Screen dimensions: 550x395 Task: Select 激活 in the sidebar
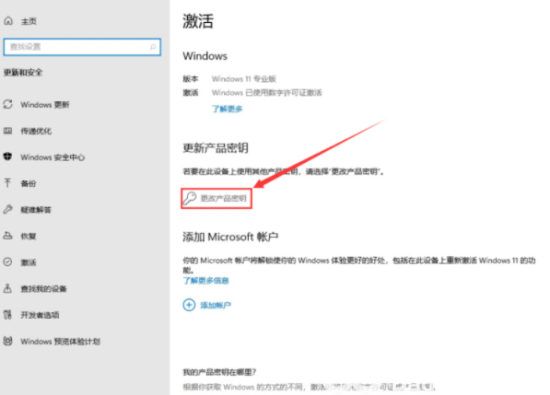pyautogui.click(x=28, y=262)
